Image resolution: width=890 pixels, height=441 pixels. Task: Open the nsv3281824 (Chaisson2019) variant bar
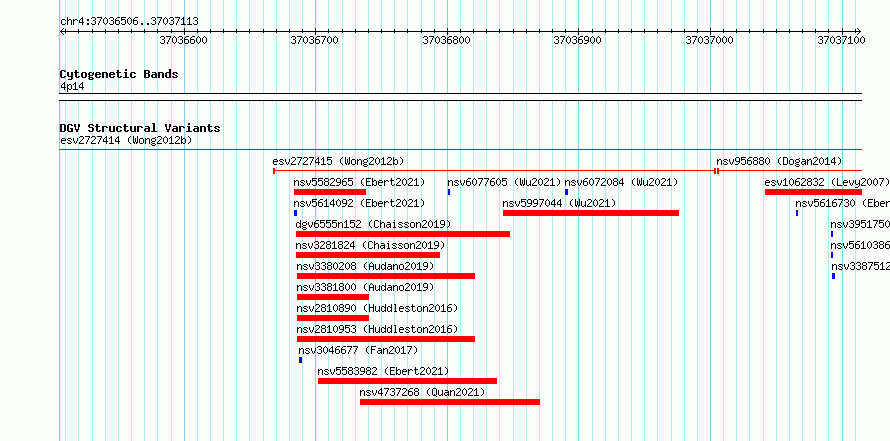(368, 255)
